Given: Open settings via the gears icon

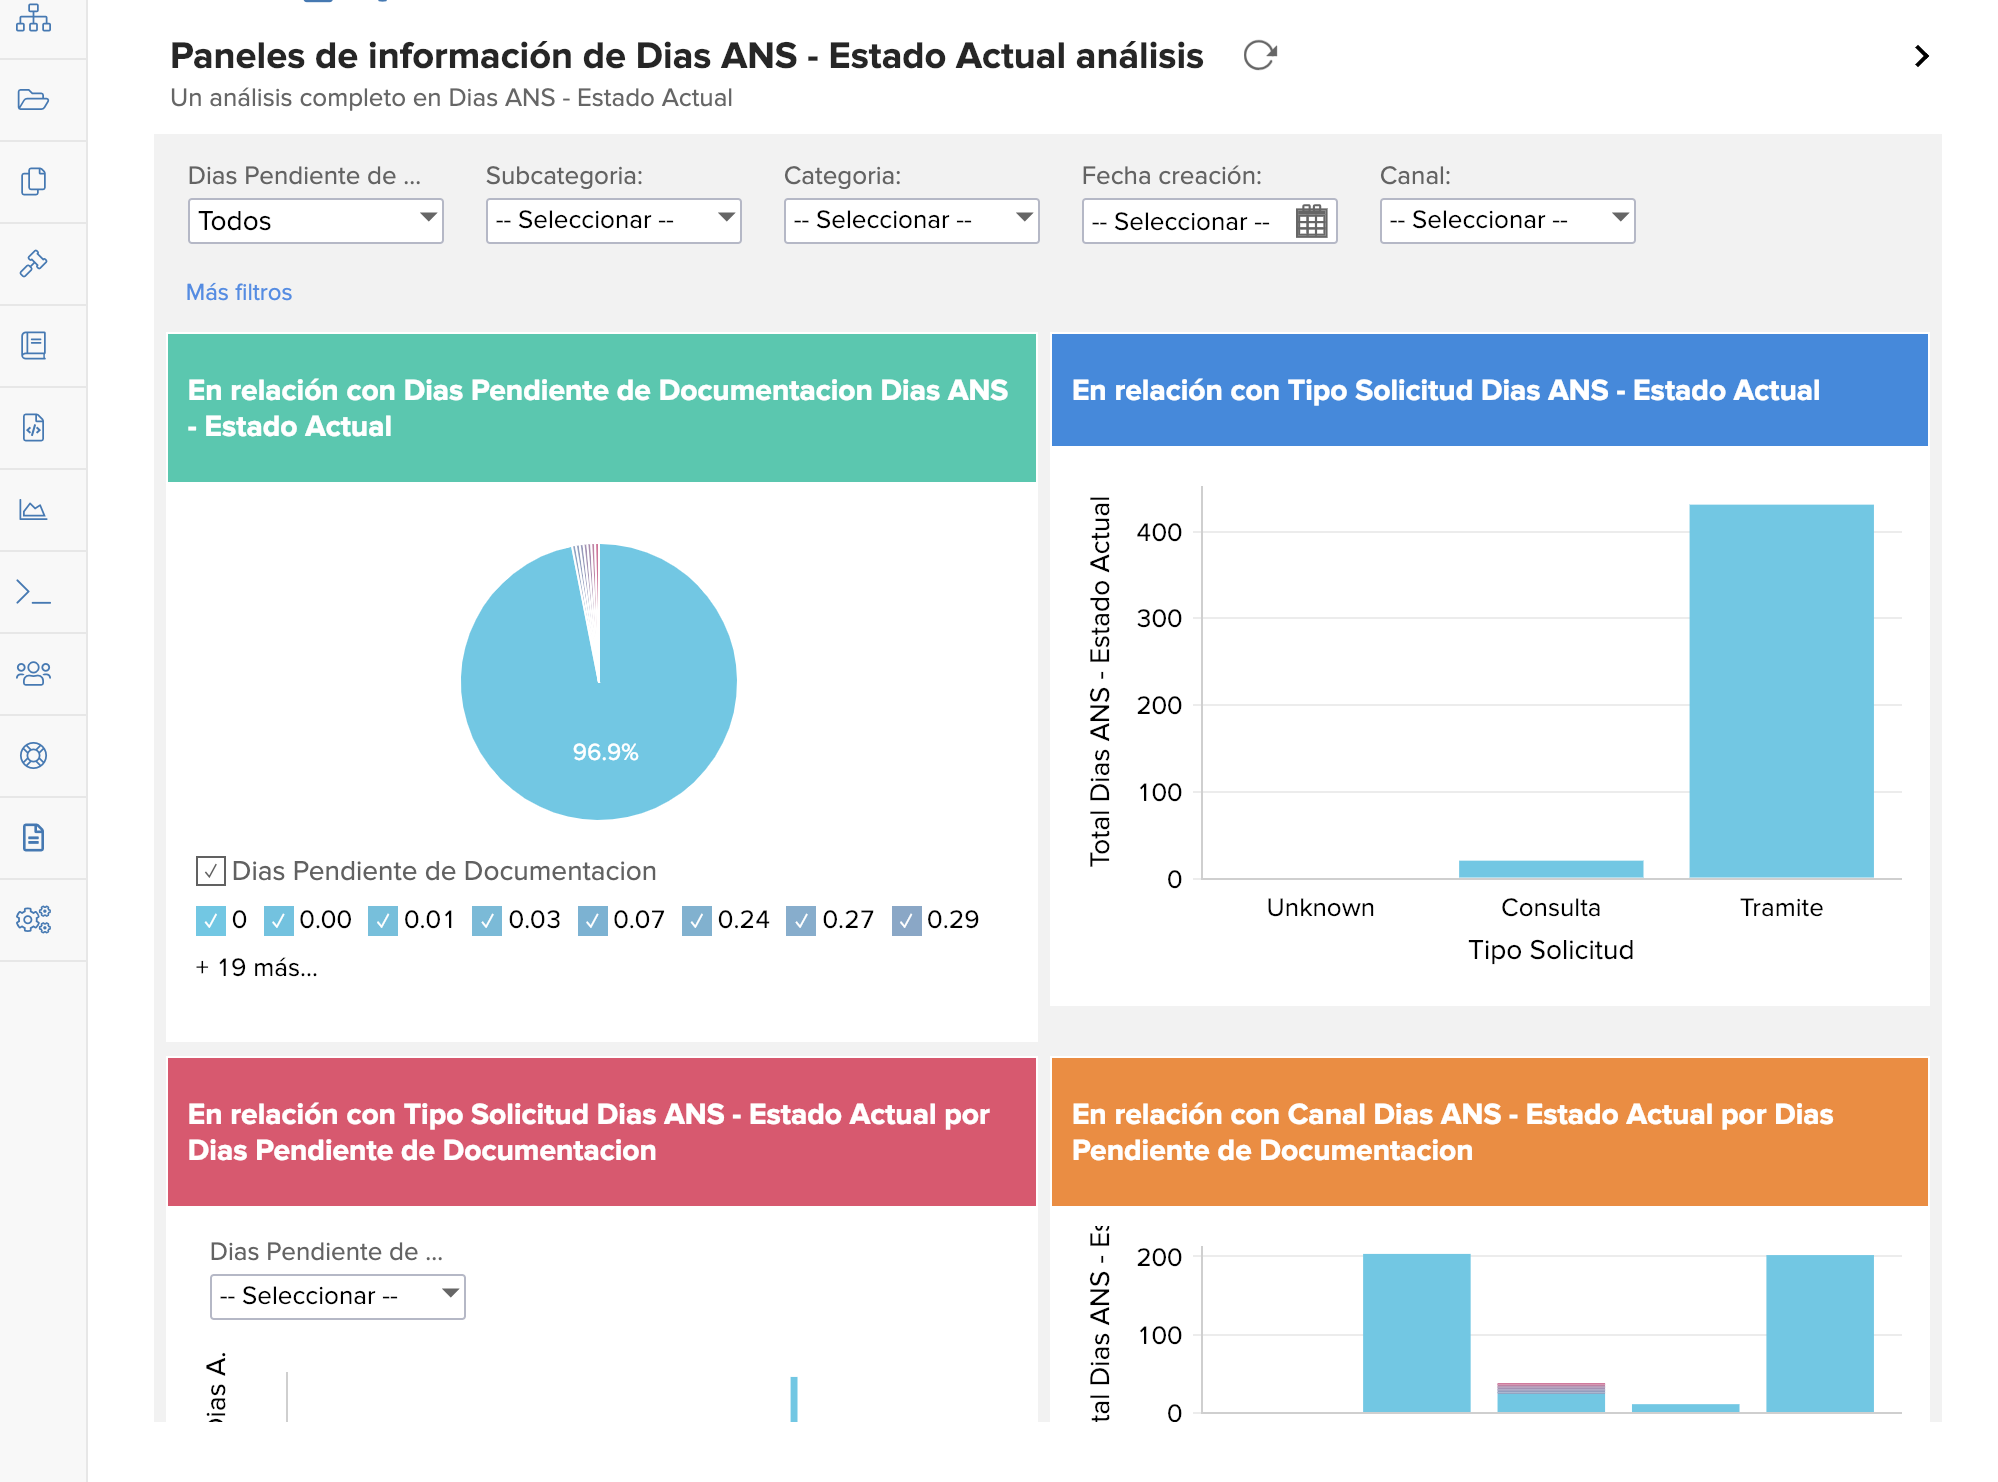Looking at the screenshot, I should pos(35,920).
